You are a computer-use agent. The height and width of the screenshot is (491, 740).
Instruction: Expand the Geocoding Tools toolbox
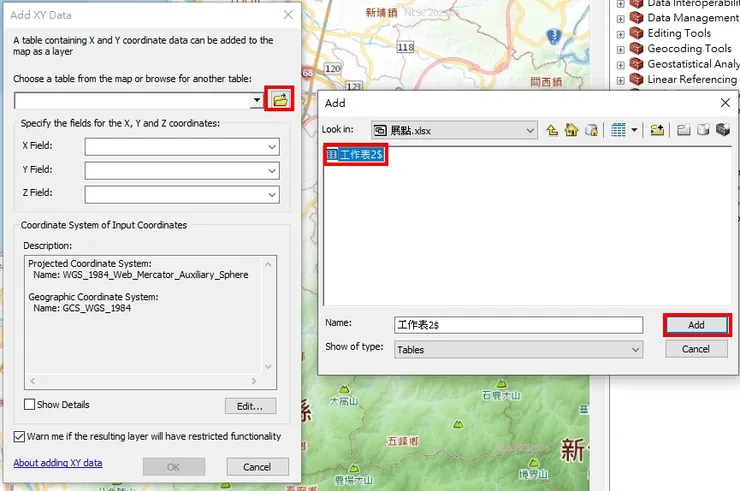[x=621, y=50]
